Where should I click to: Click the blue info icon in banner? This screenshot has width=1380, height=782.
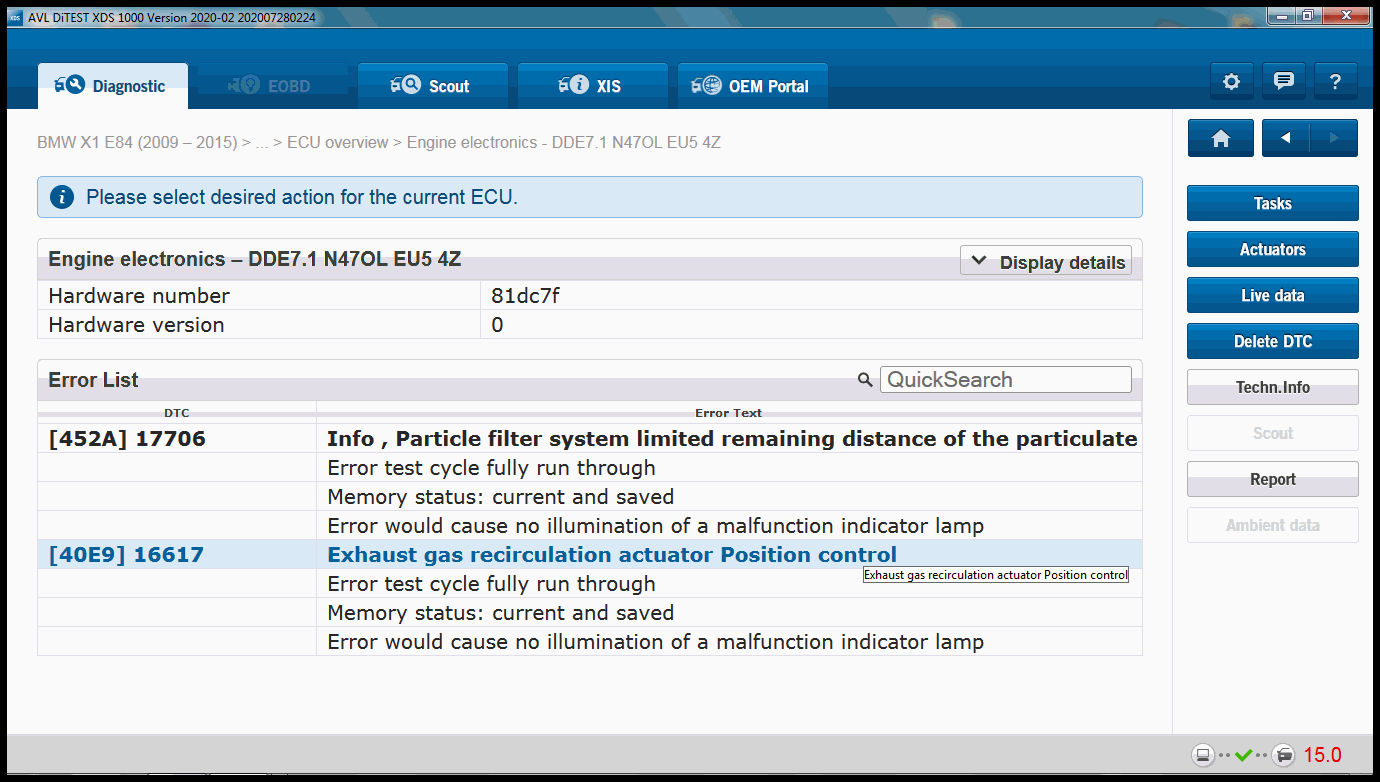pos(61,197)
